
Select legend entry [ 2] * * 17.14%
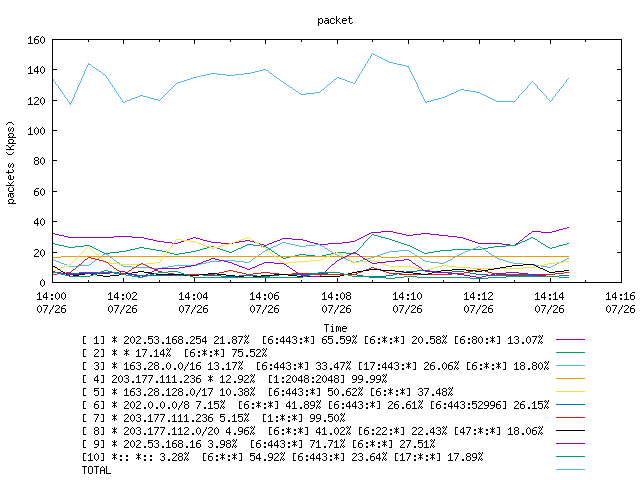[174, 353]
